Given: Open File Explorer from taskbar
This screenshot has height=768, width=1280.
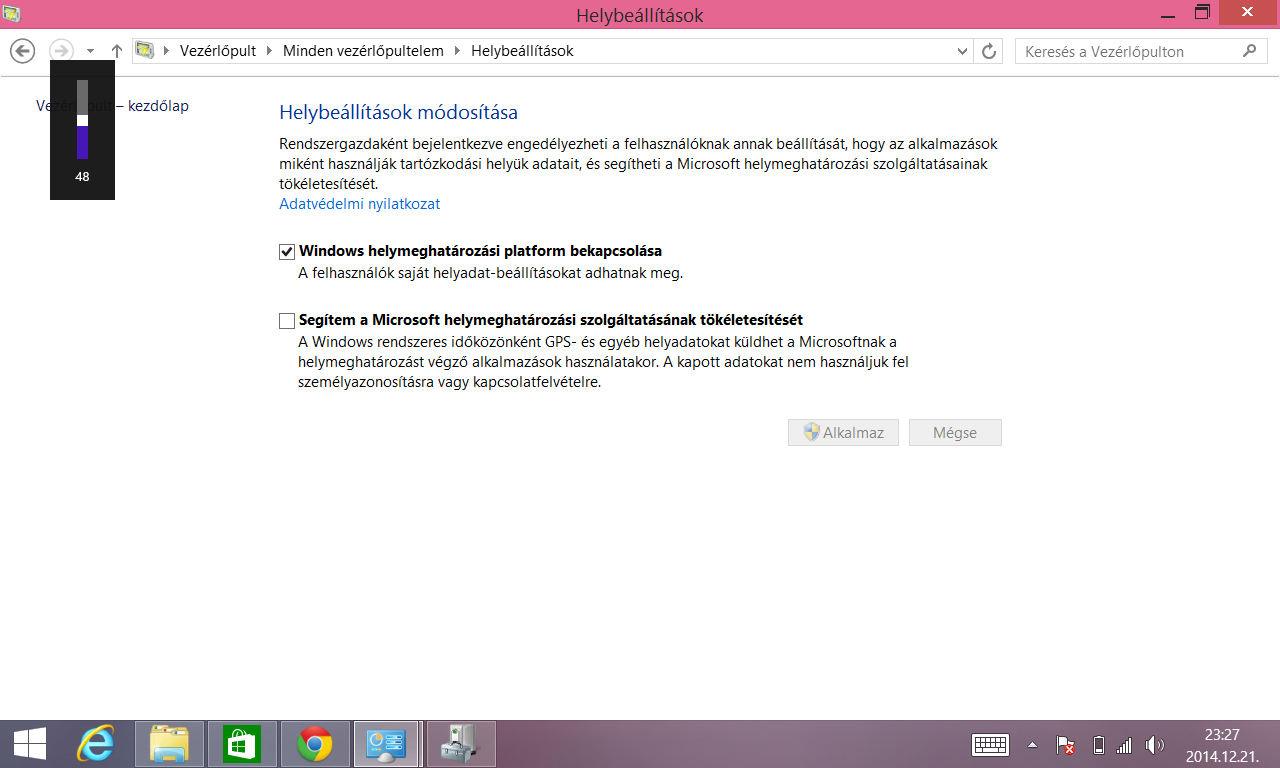Looking at the screenshot, I should point(169,745).
